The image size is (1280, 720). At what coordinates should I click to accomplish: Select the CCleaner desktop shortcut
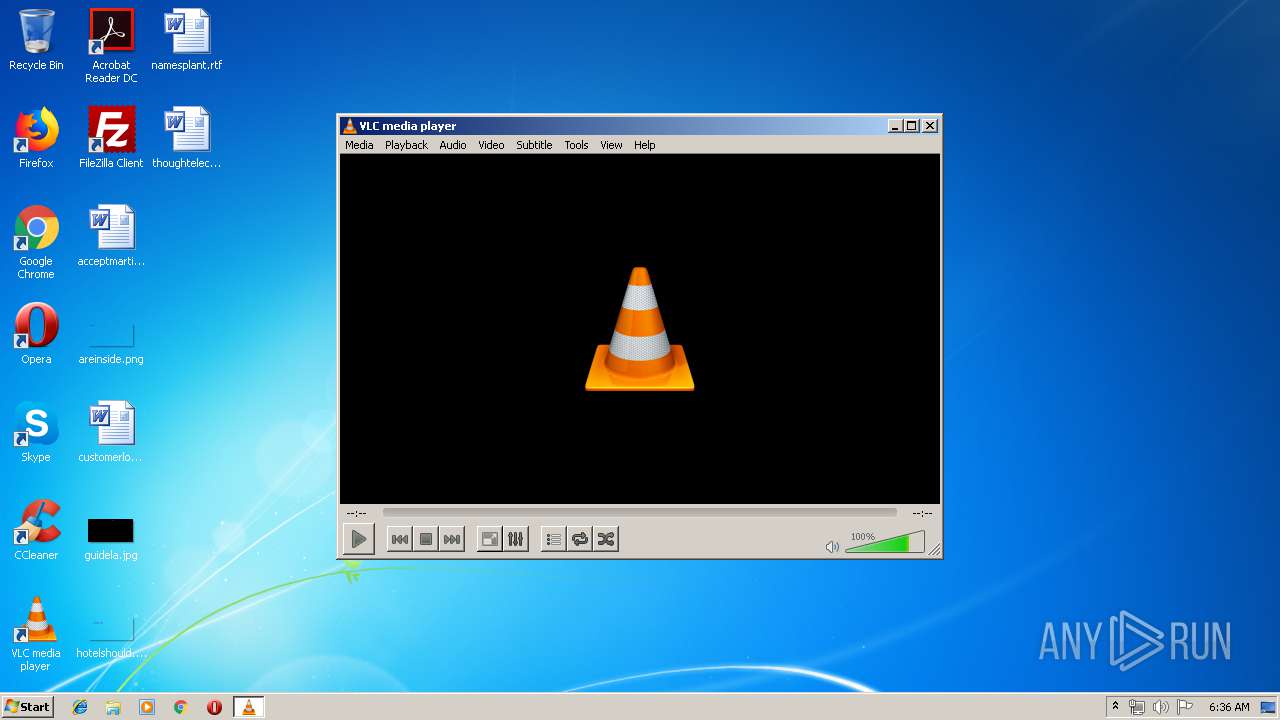tap(36, 530)
